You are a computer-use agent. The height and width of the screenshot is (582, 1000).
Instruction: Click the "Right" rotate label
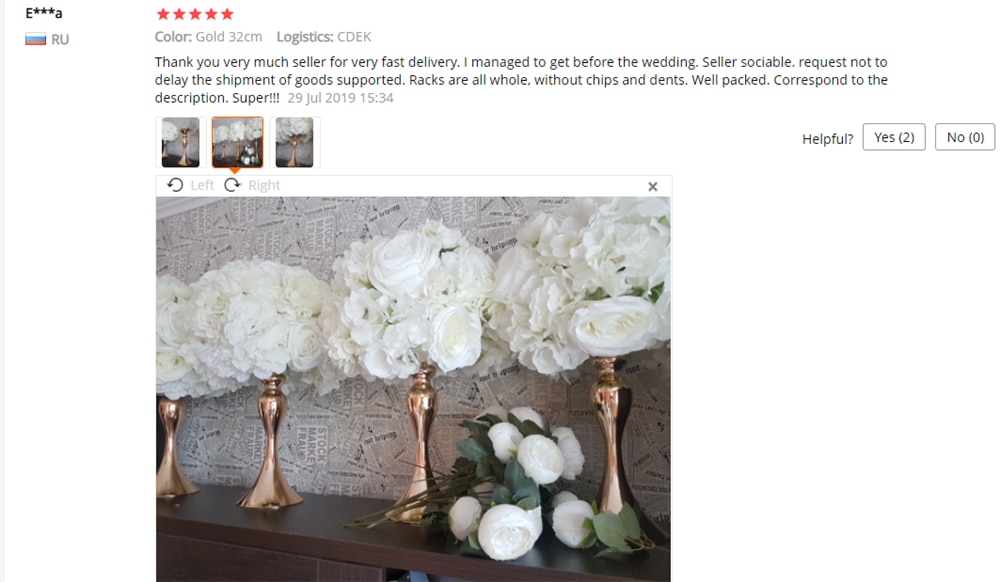264,186
